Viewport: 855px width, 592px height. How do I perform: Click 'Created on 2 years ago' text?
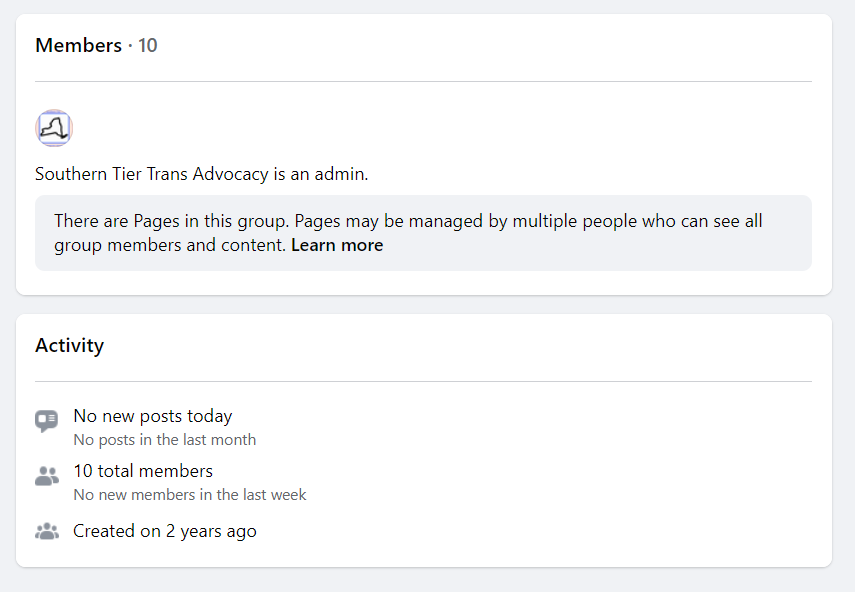tap(165, 531)
